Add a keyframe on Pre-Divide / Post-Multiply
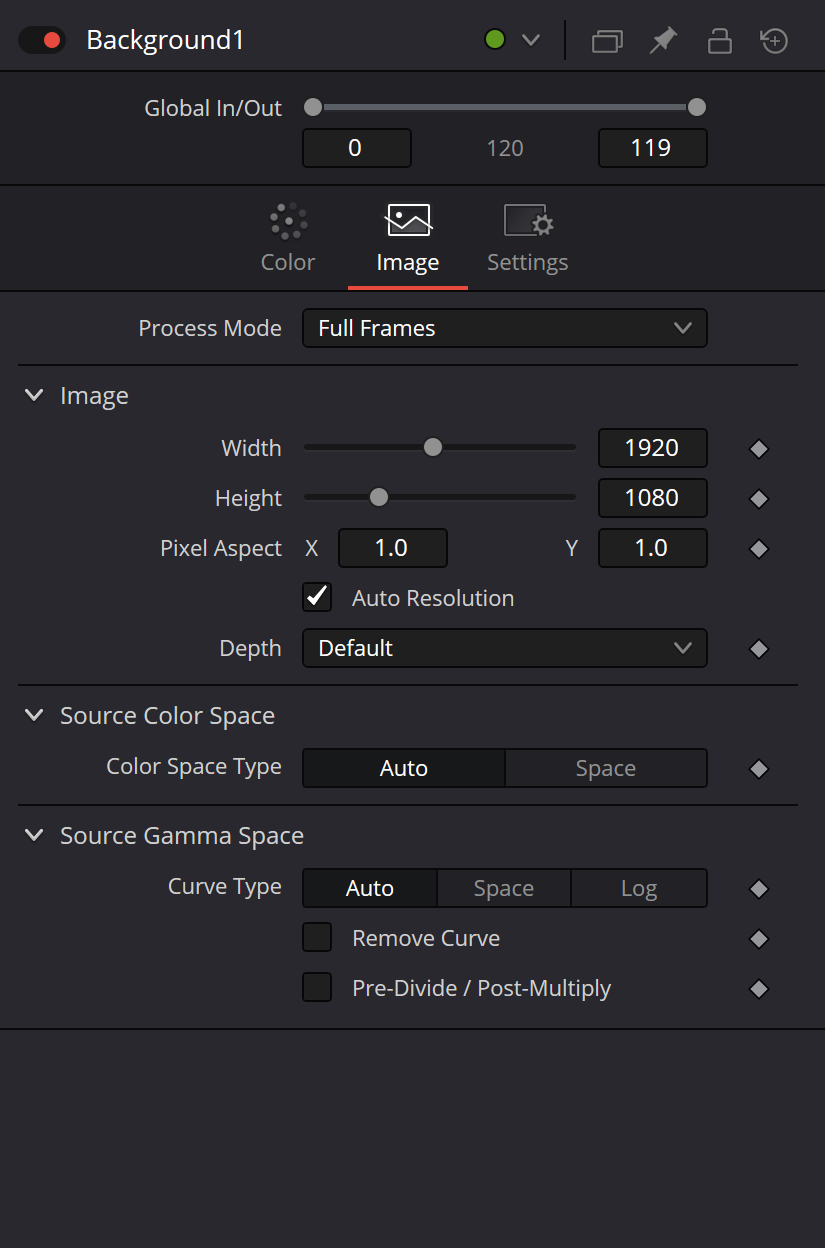 [x=759, y=989]
